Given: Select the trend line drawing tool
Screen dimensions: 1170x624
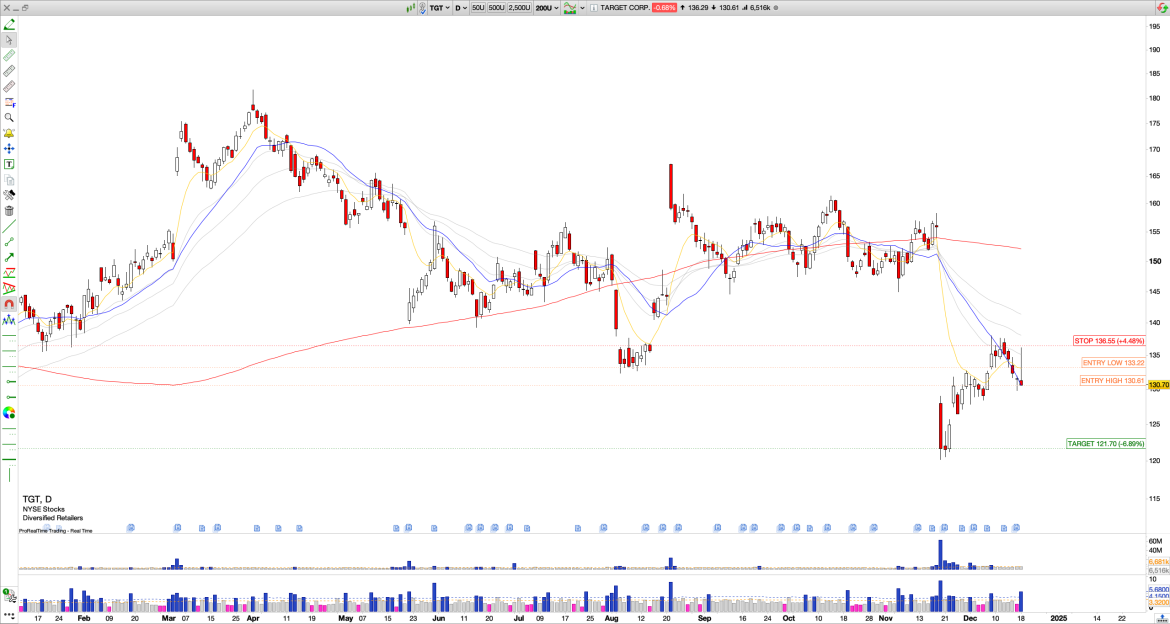Looking at the screenshot, I should (x=9, y=226).
